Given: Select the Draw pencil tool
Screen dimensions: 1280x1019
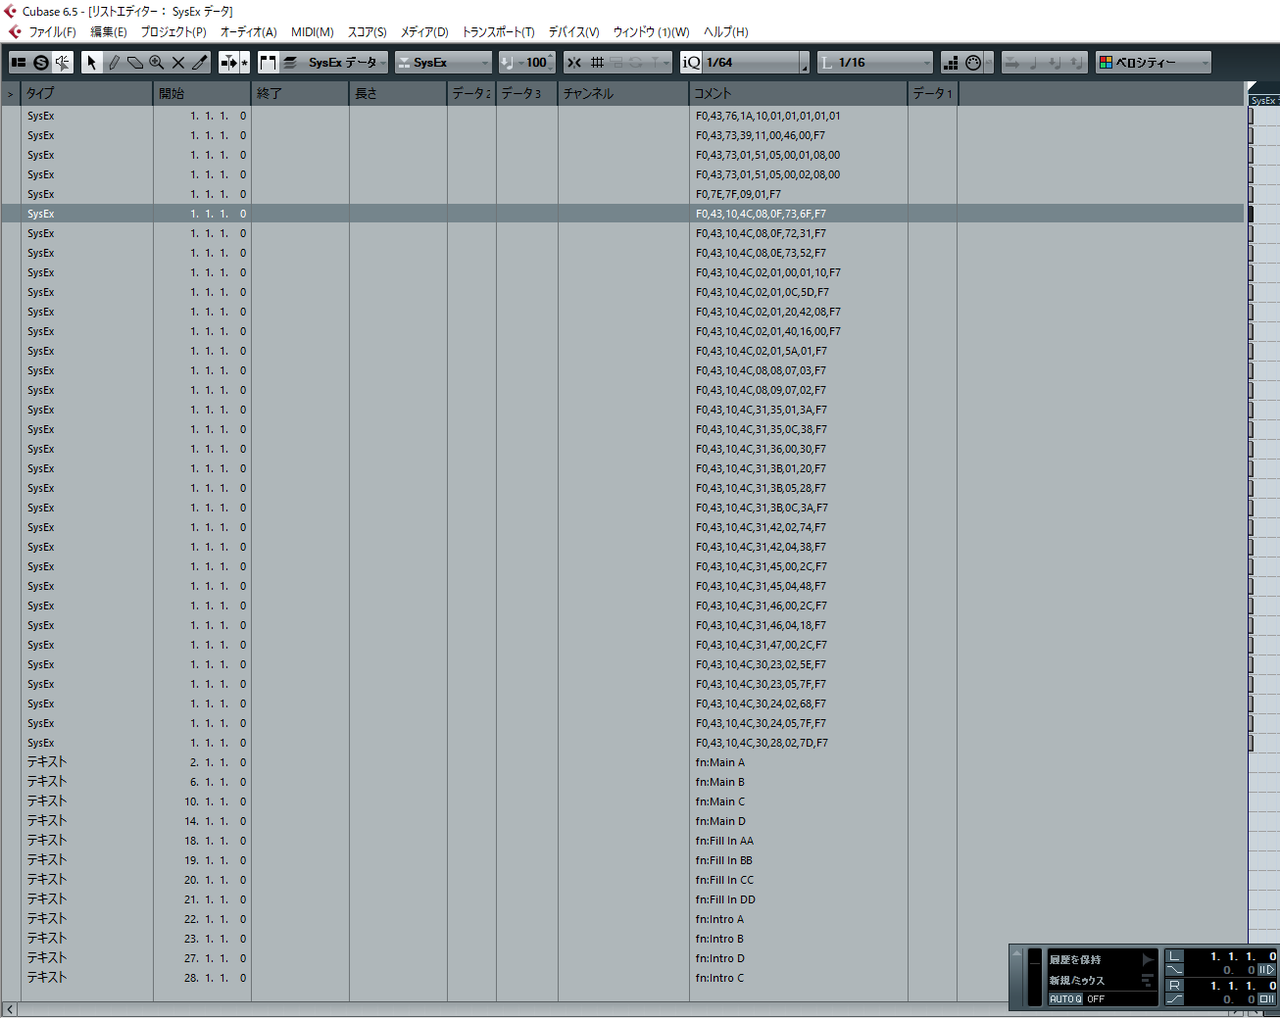Looking at the screenshot, I should pyautogui.click(x=114, y=62).
